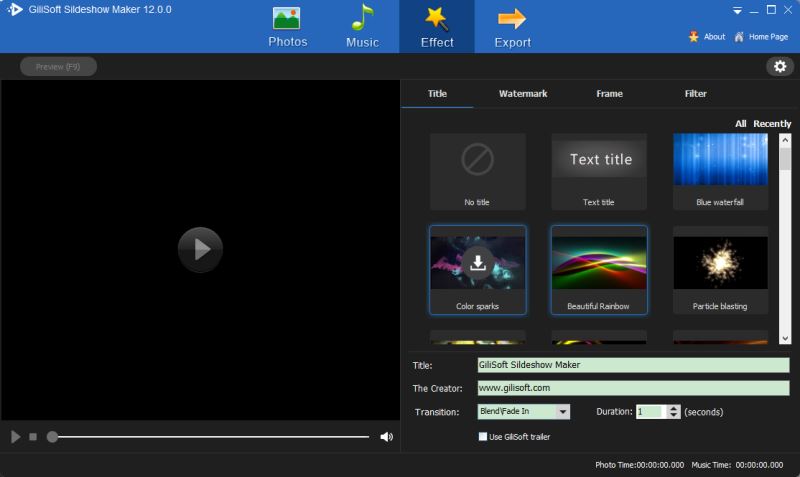Open the About dialog
This screenshot has height=477, width=800.
[714, 37]
